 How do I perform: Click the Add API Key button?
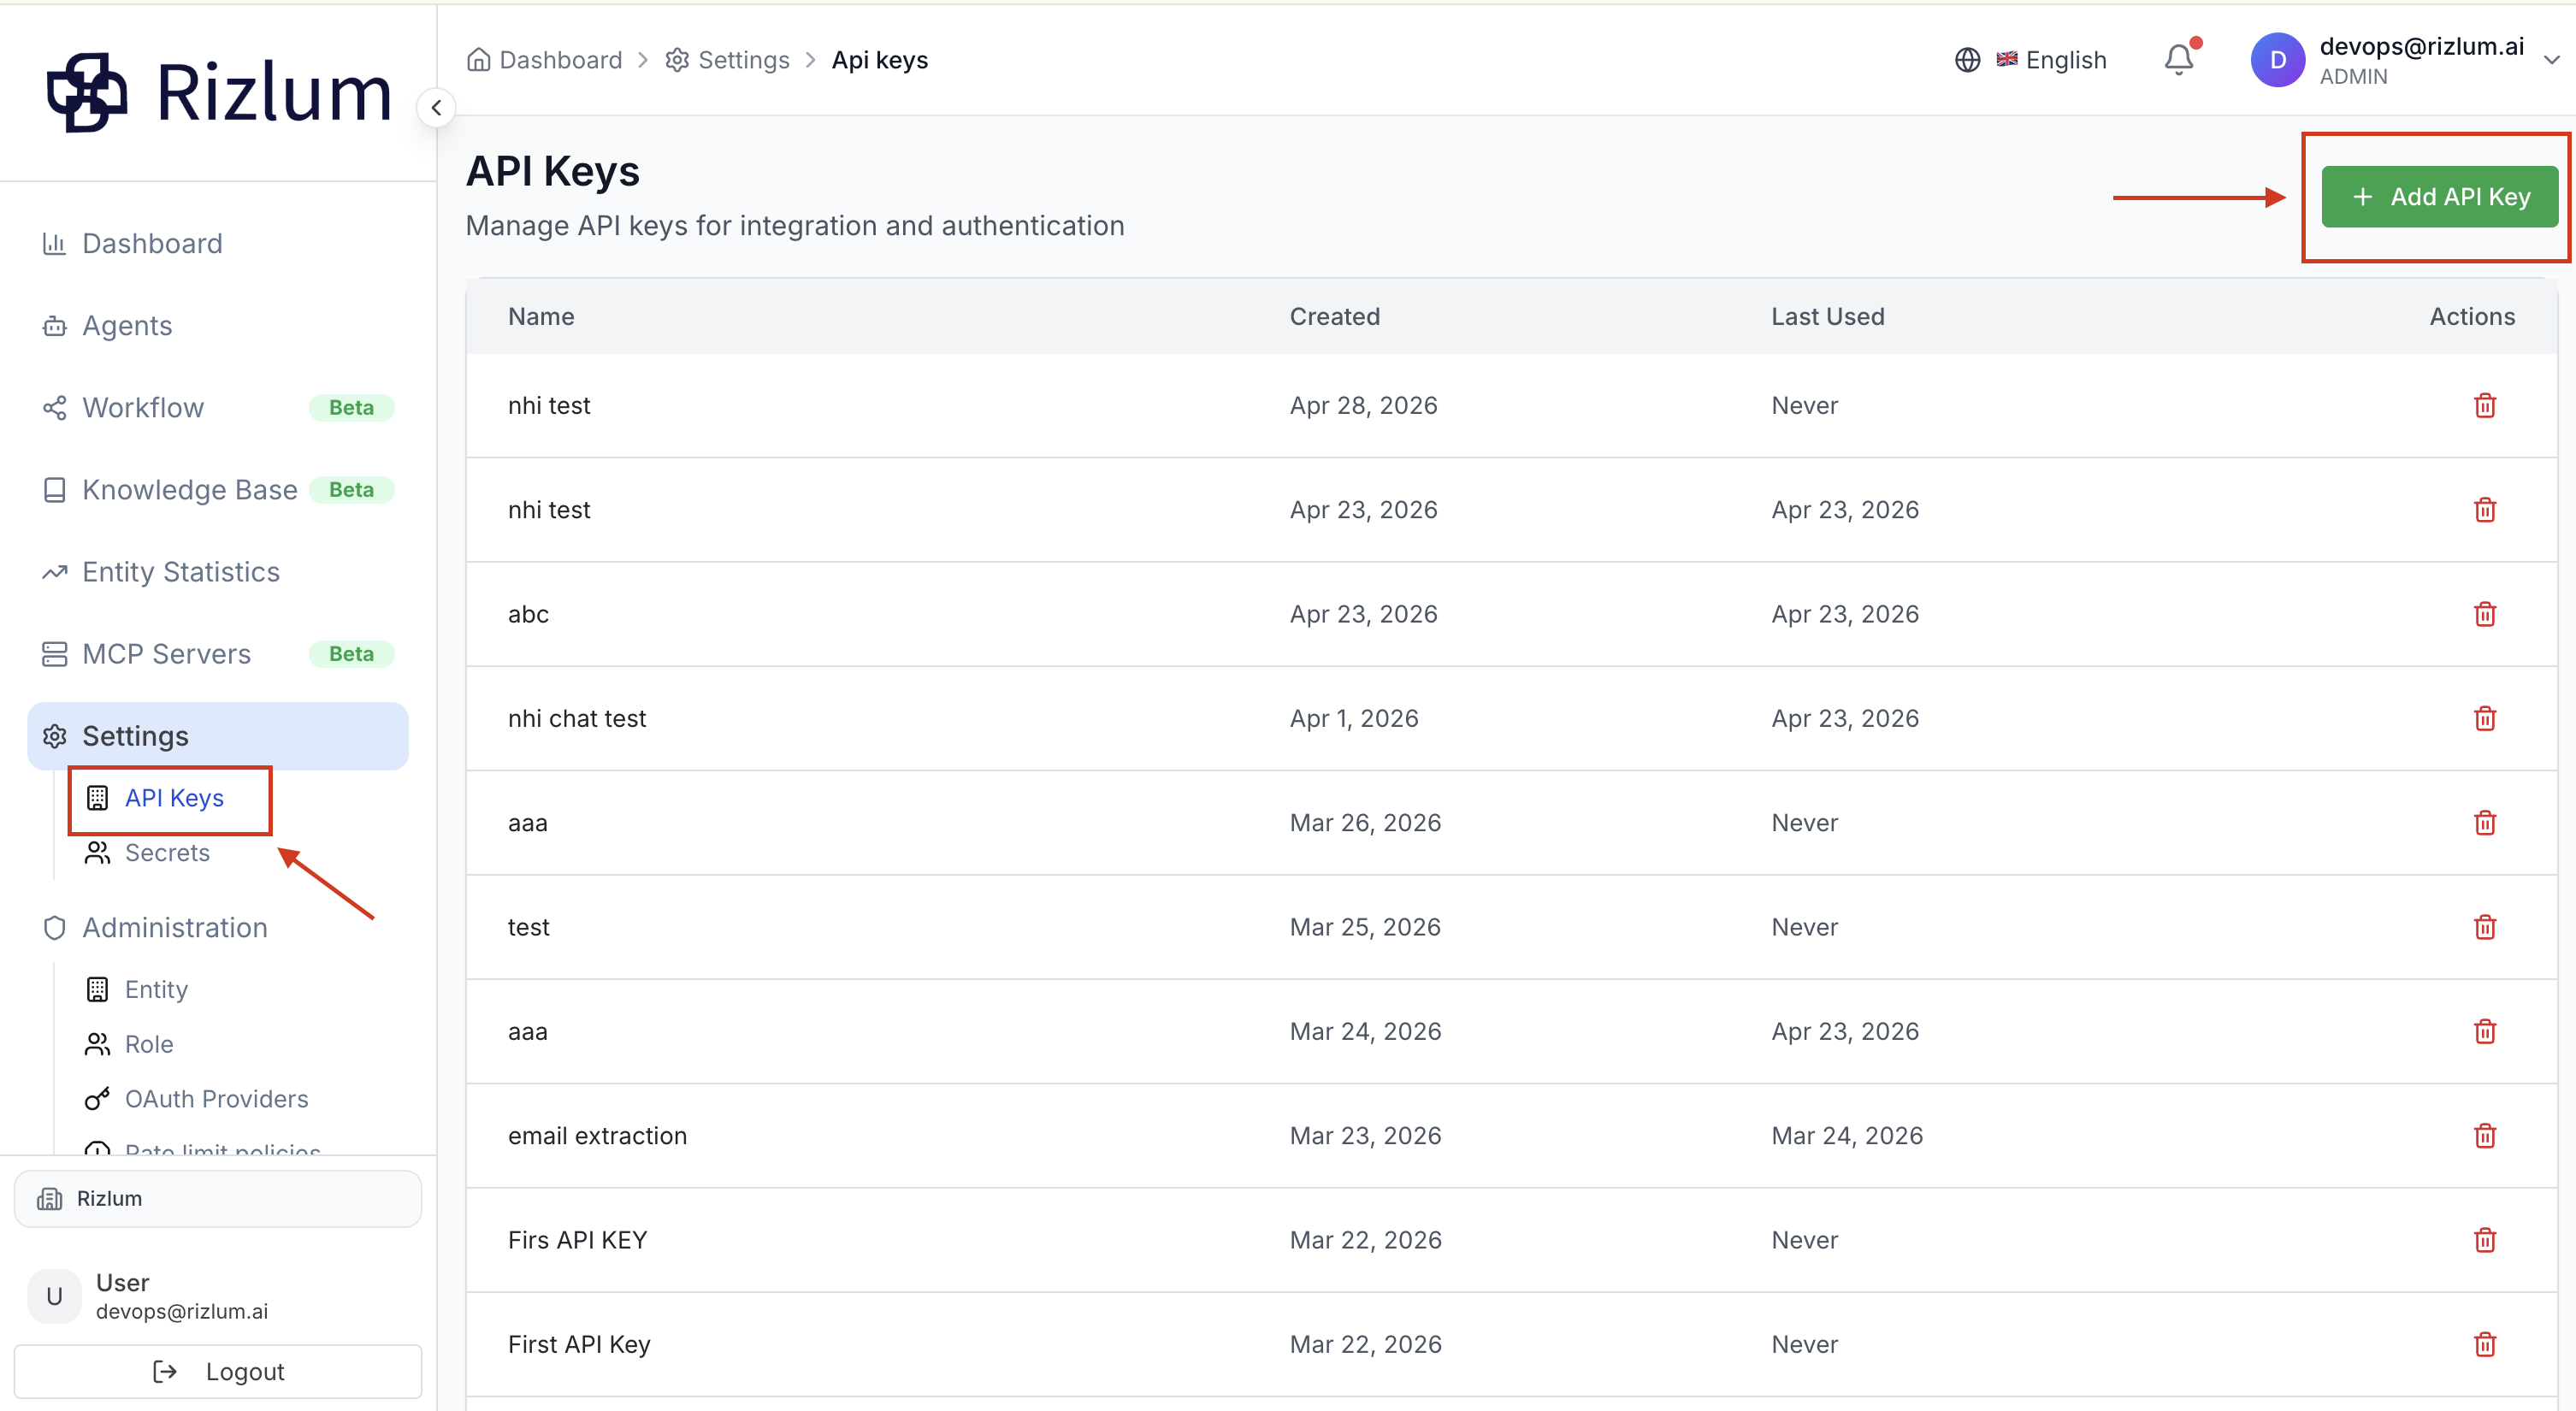point(2439,197)
